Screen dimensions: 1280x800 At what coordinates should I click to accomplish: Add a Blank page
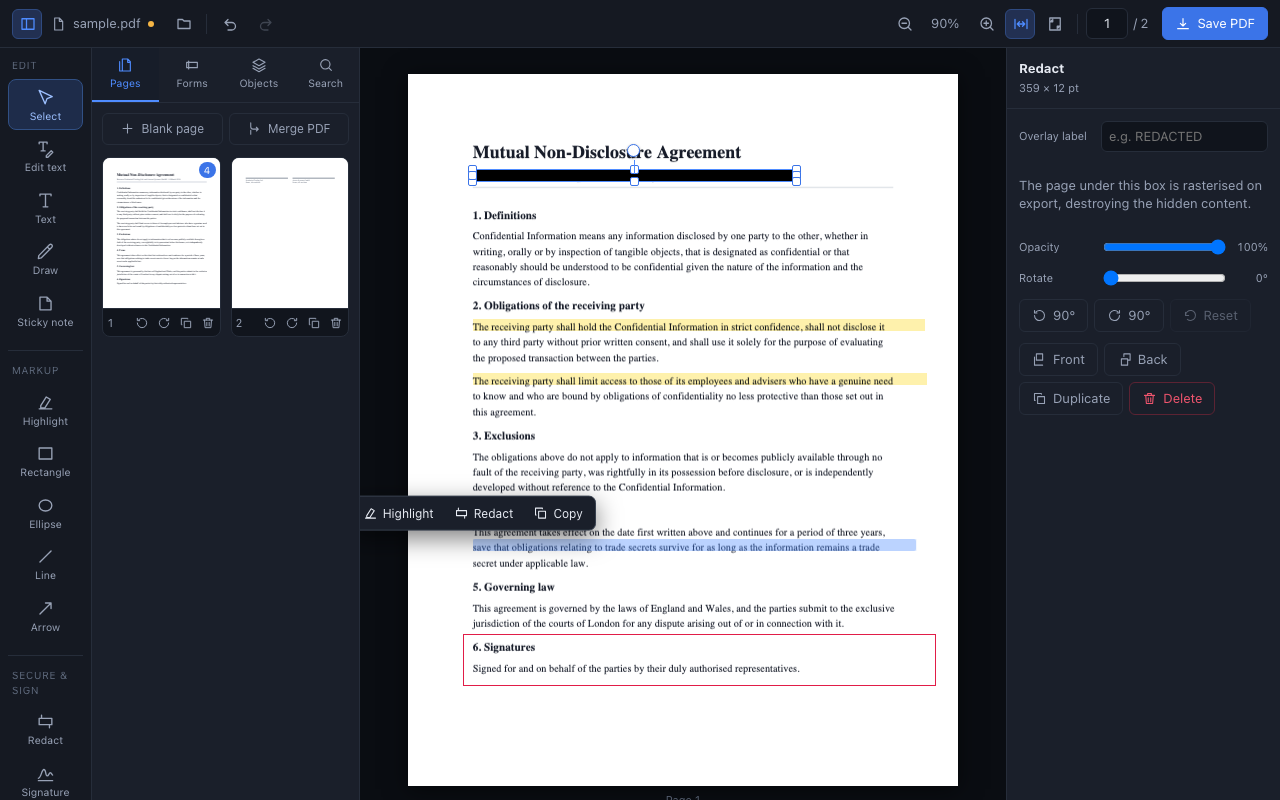(162, 129)
